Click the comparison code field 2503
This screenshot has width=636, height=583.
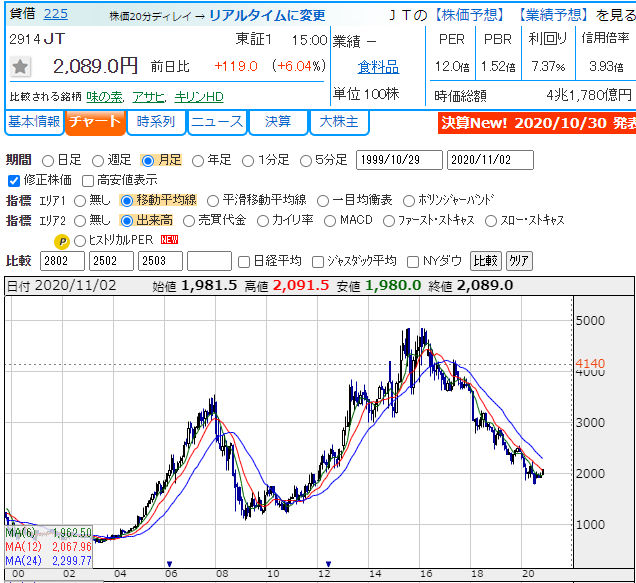coord(160,261)
